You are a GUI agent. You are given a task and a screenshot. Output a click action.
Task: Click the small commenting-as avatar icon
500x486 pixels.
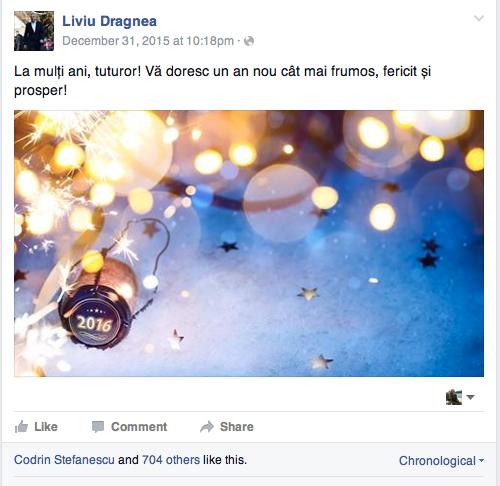point(454,397)
